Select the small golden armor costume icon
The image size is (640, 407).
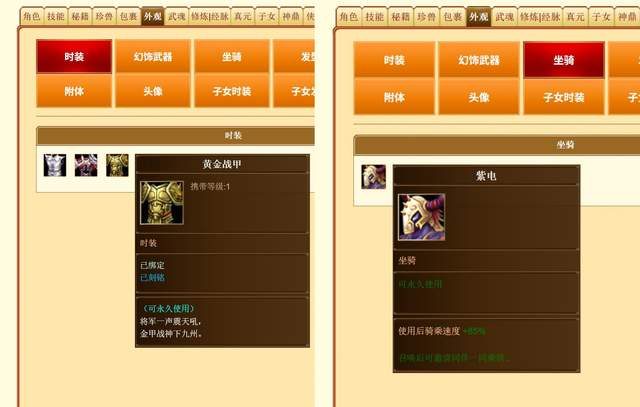point(117,165)
